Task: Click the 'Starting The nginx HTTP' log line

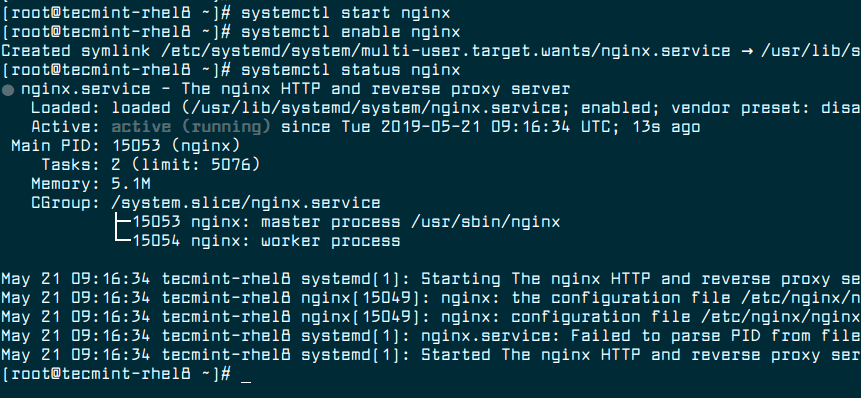Action: 430,279
